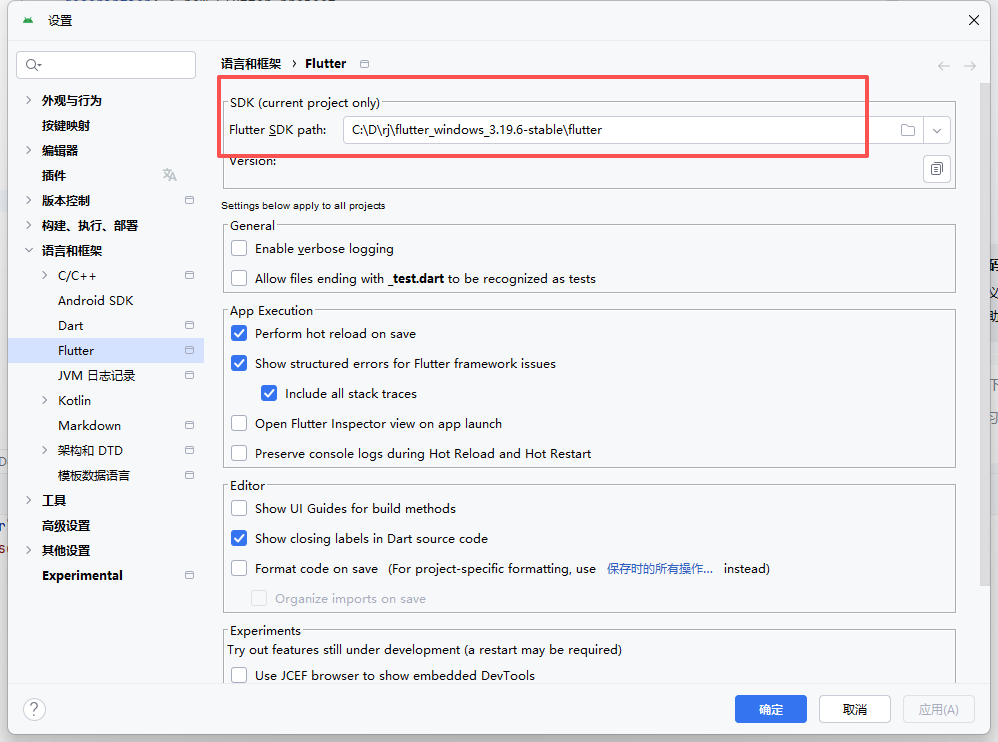
Task: Click the help question mark button
Action: tap(34, 708)
